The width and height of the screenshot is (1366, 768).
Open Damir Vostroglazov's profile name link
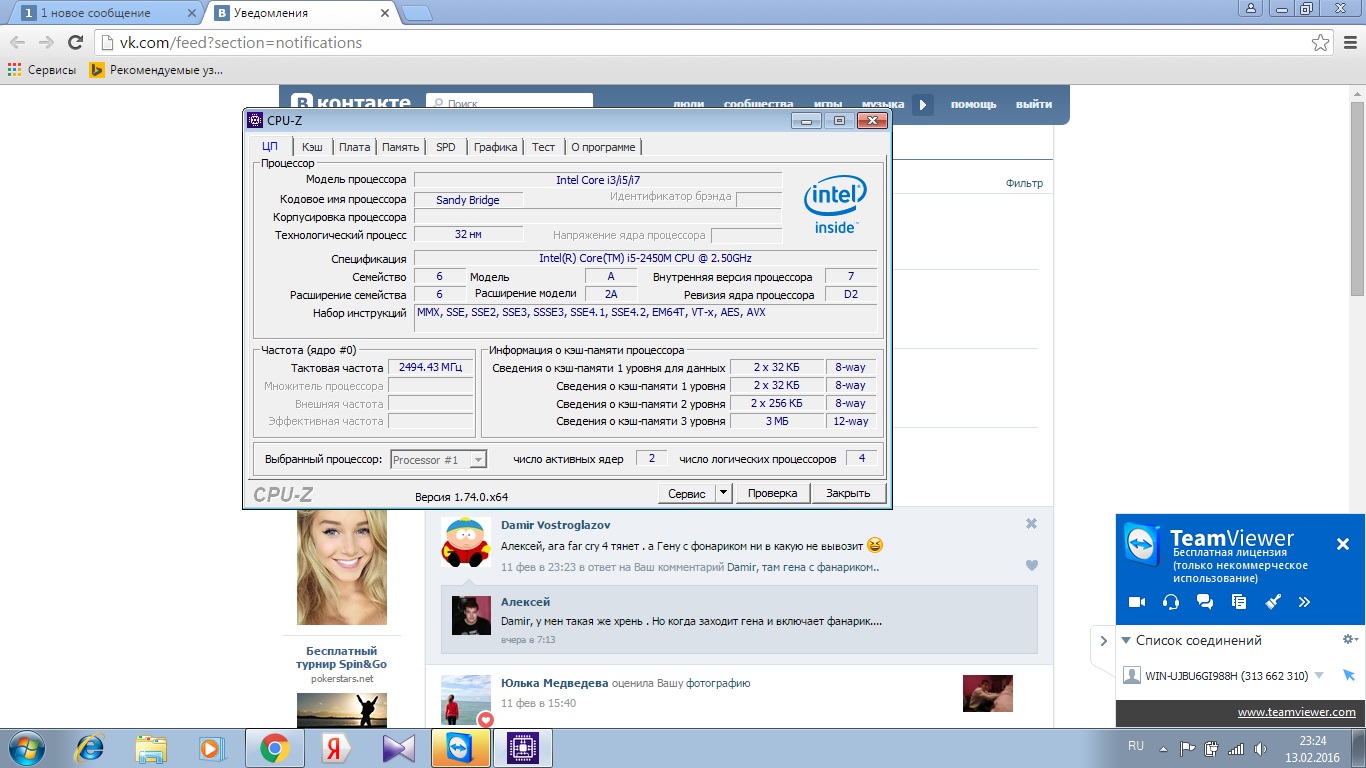(x=556, y=525)
